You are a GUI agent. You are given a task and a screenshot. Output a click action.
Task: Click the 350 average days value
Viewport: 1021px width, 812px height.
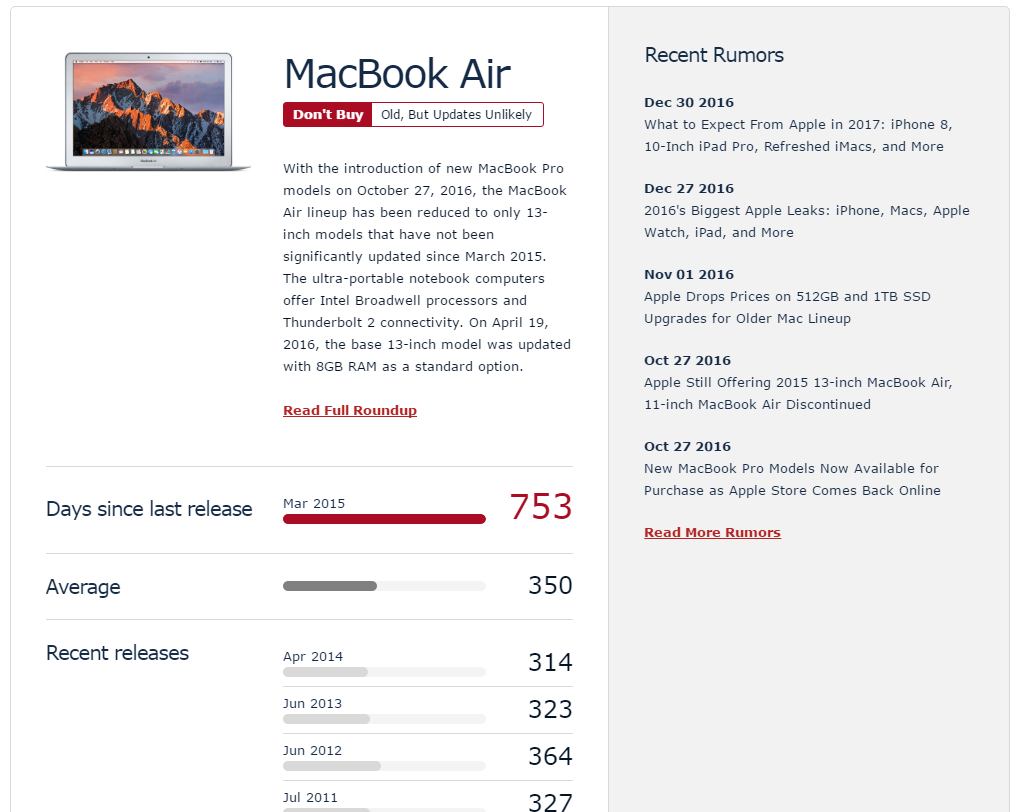coord(550,585)
